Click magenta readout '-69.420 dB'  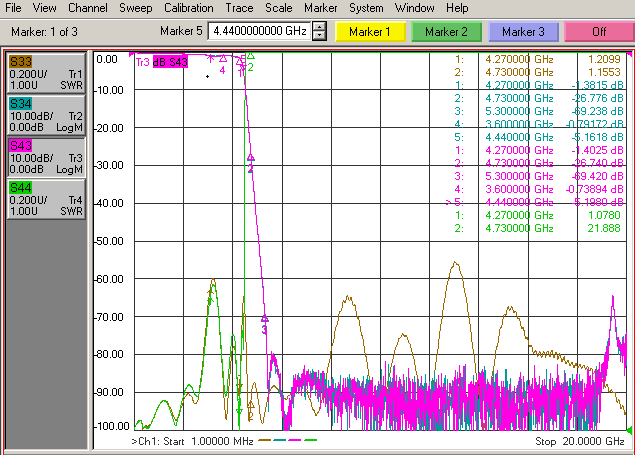click(x=598, y=176)
